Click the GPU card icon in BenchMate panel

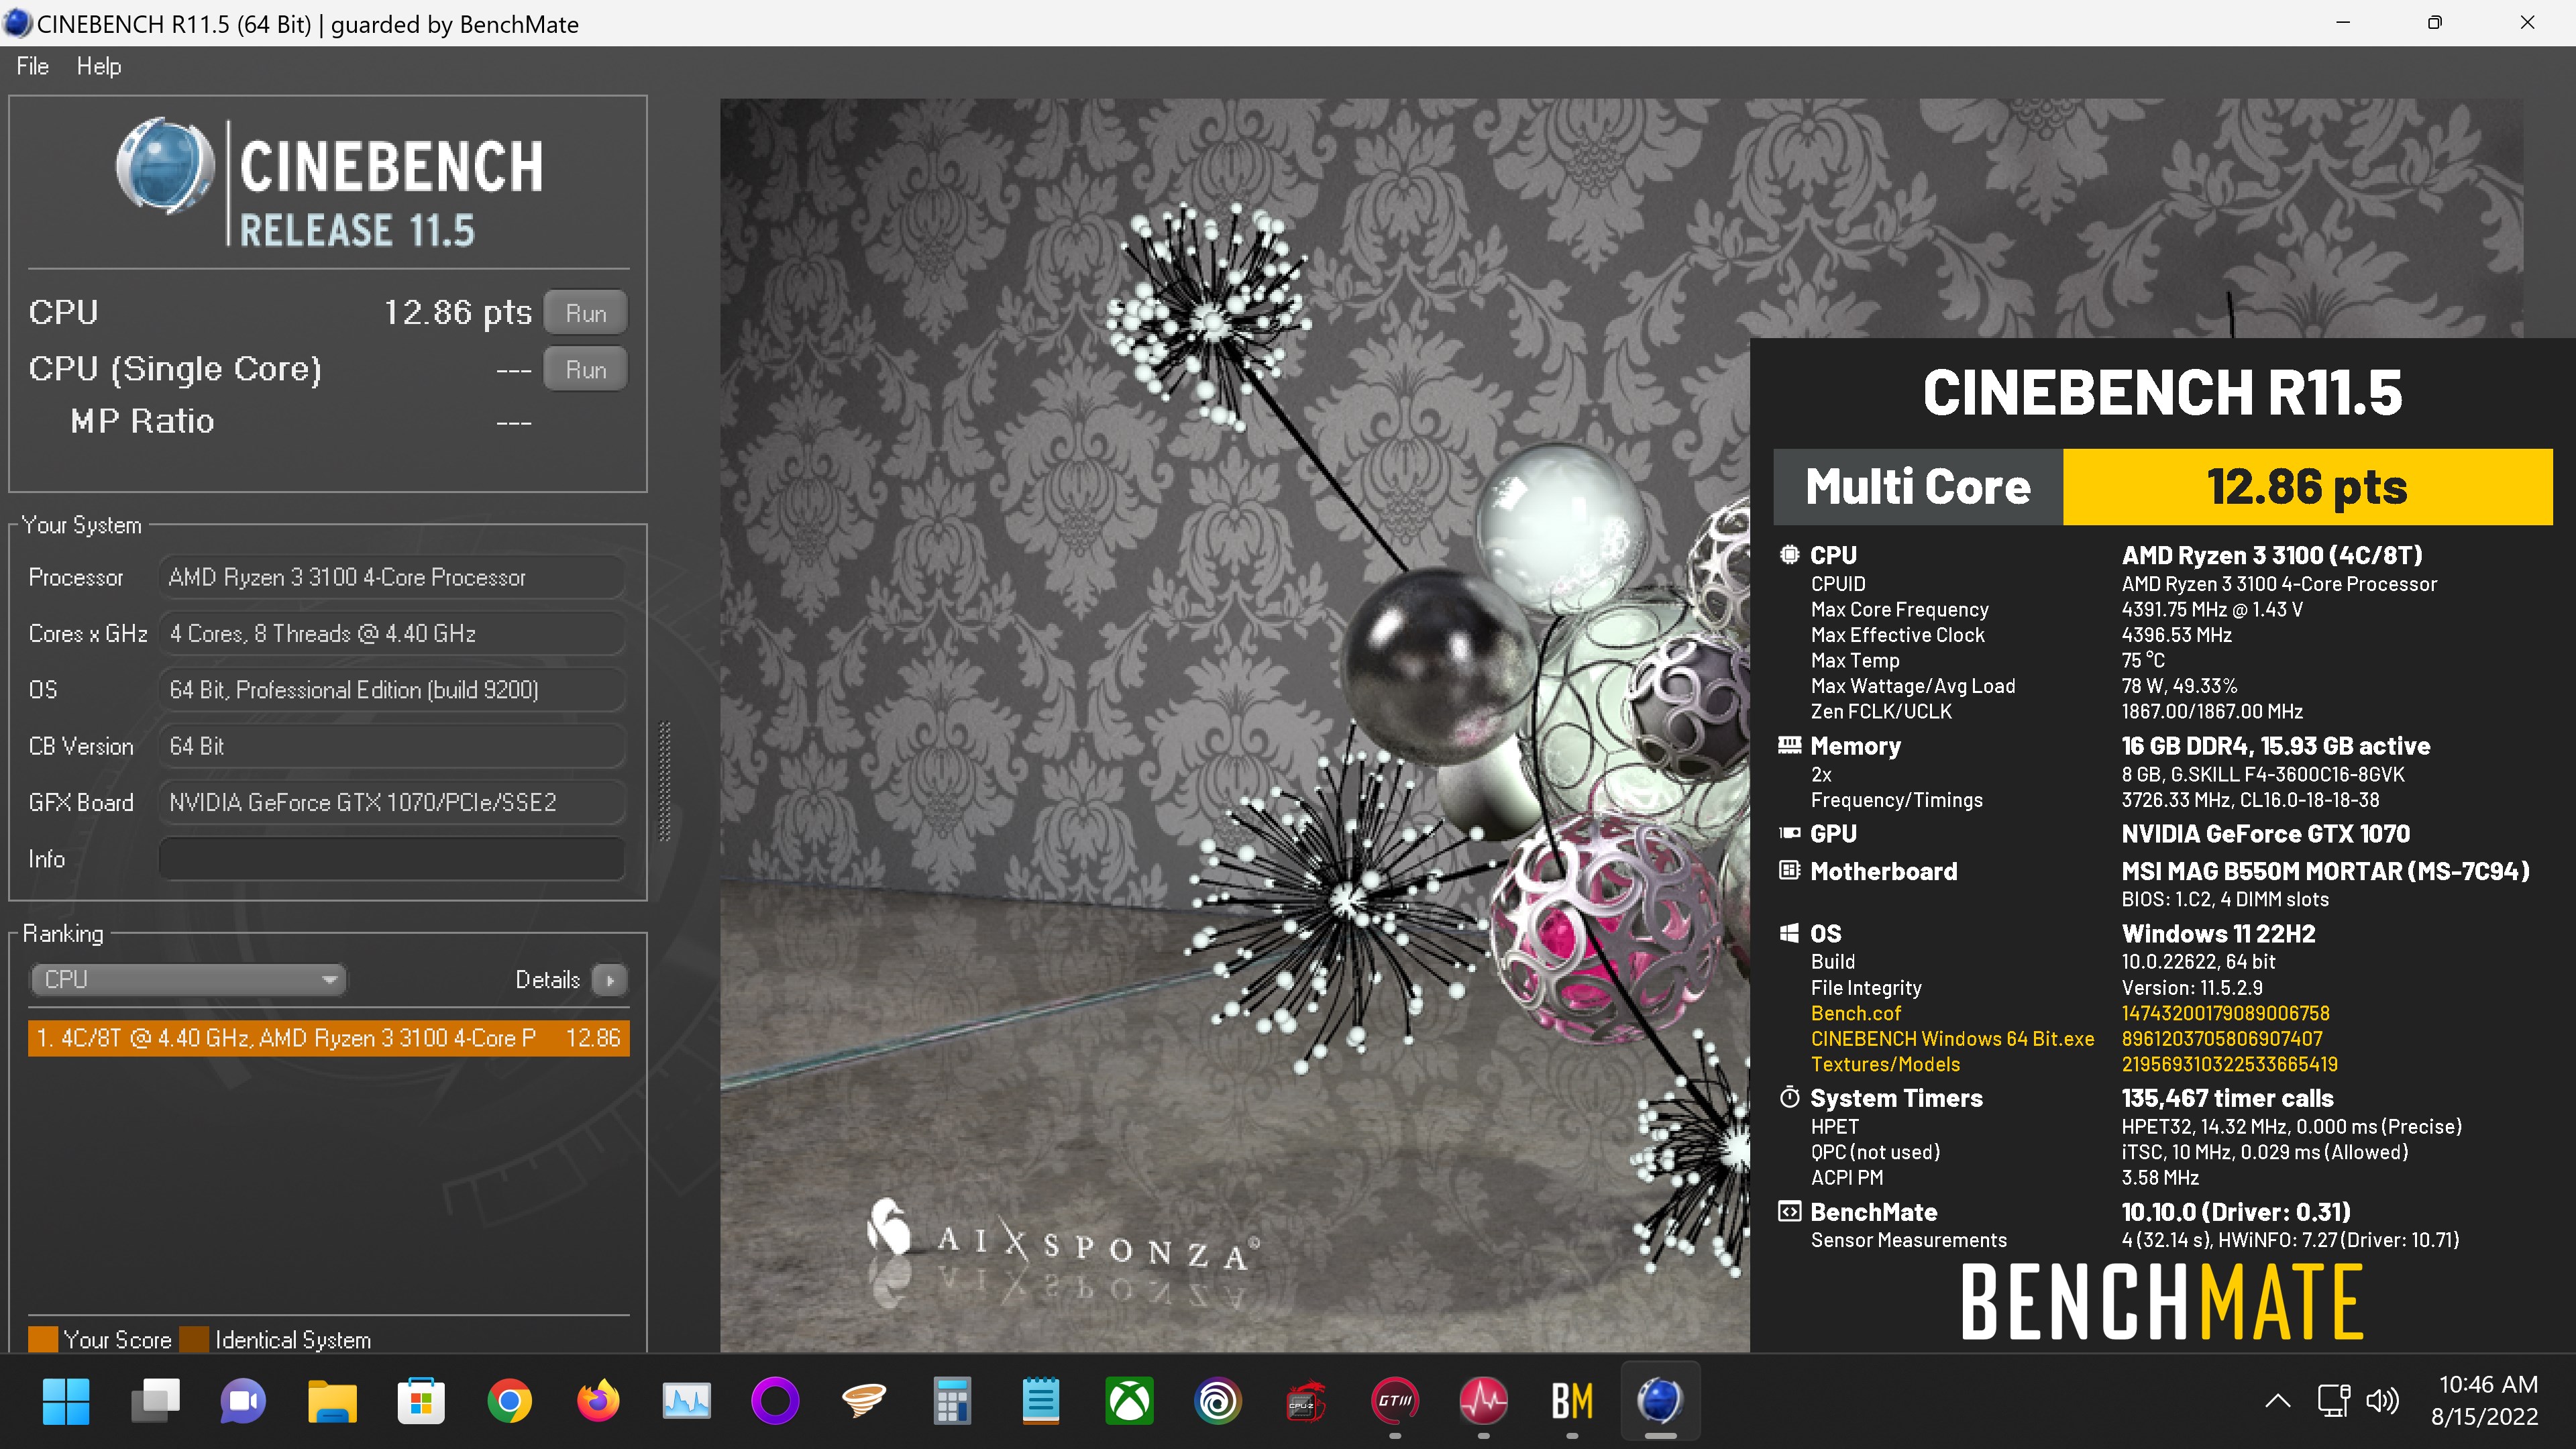(x=1789, y=833)
